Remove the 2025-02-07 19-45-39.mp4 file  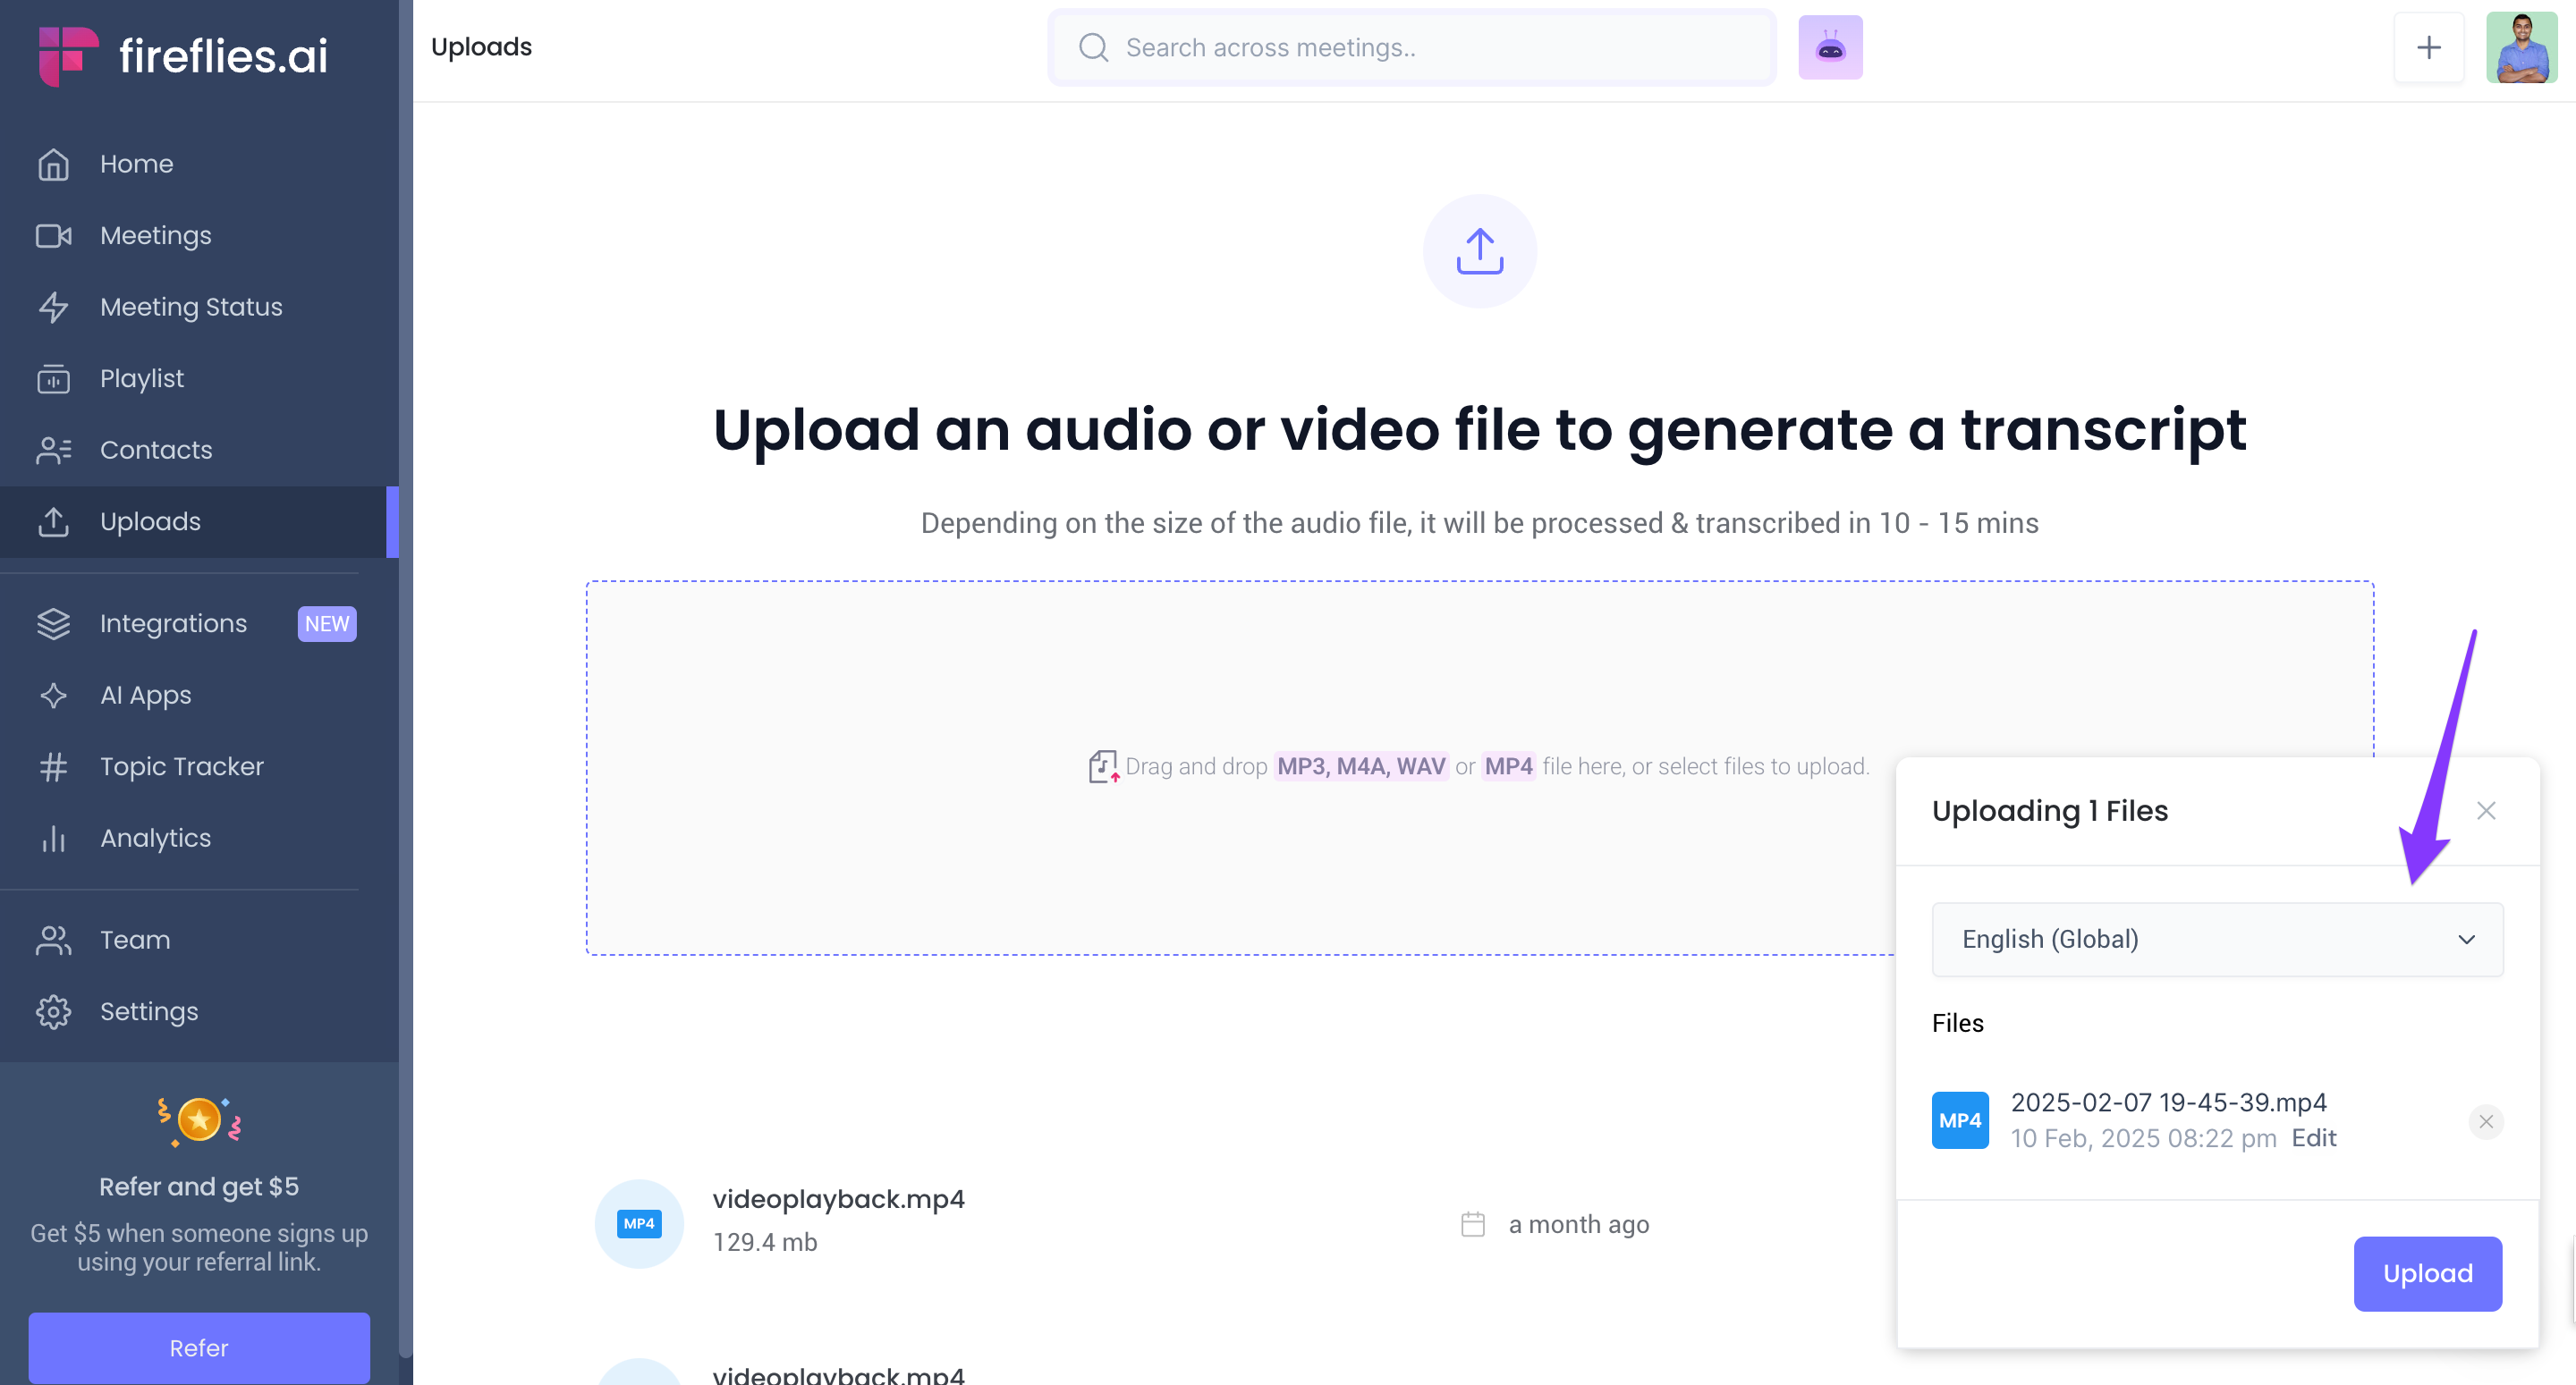[x=2485, y=1121]
